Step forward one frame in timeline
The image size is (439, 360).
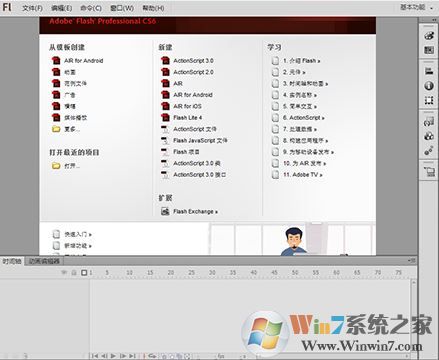pyautogui.click(x=123, y=356)
